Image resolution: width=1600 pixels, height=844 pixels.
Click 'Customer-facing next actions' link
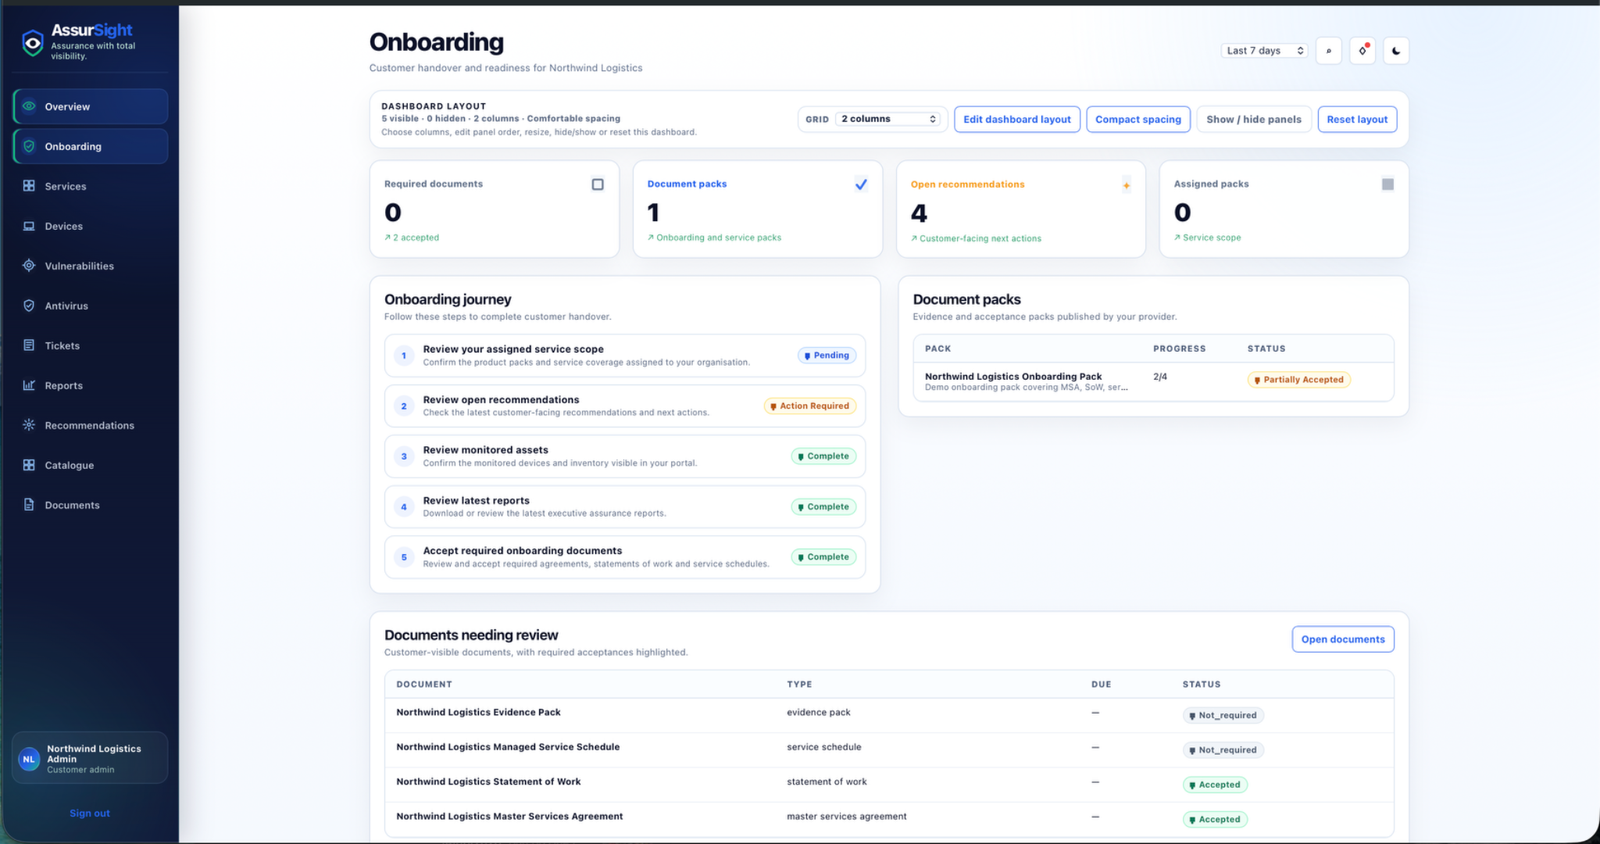pyautogui.click(x=976, y=239)
